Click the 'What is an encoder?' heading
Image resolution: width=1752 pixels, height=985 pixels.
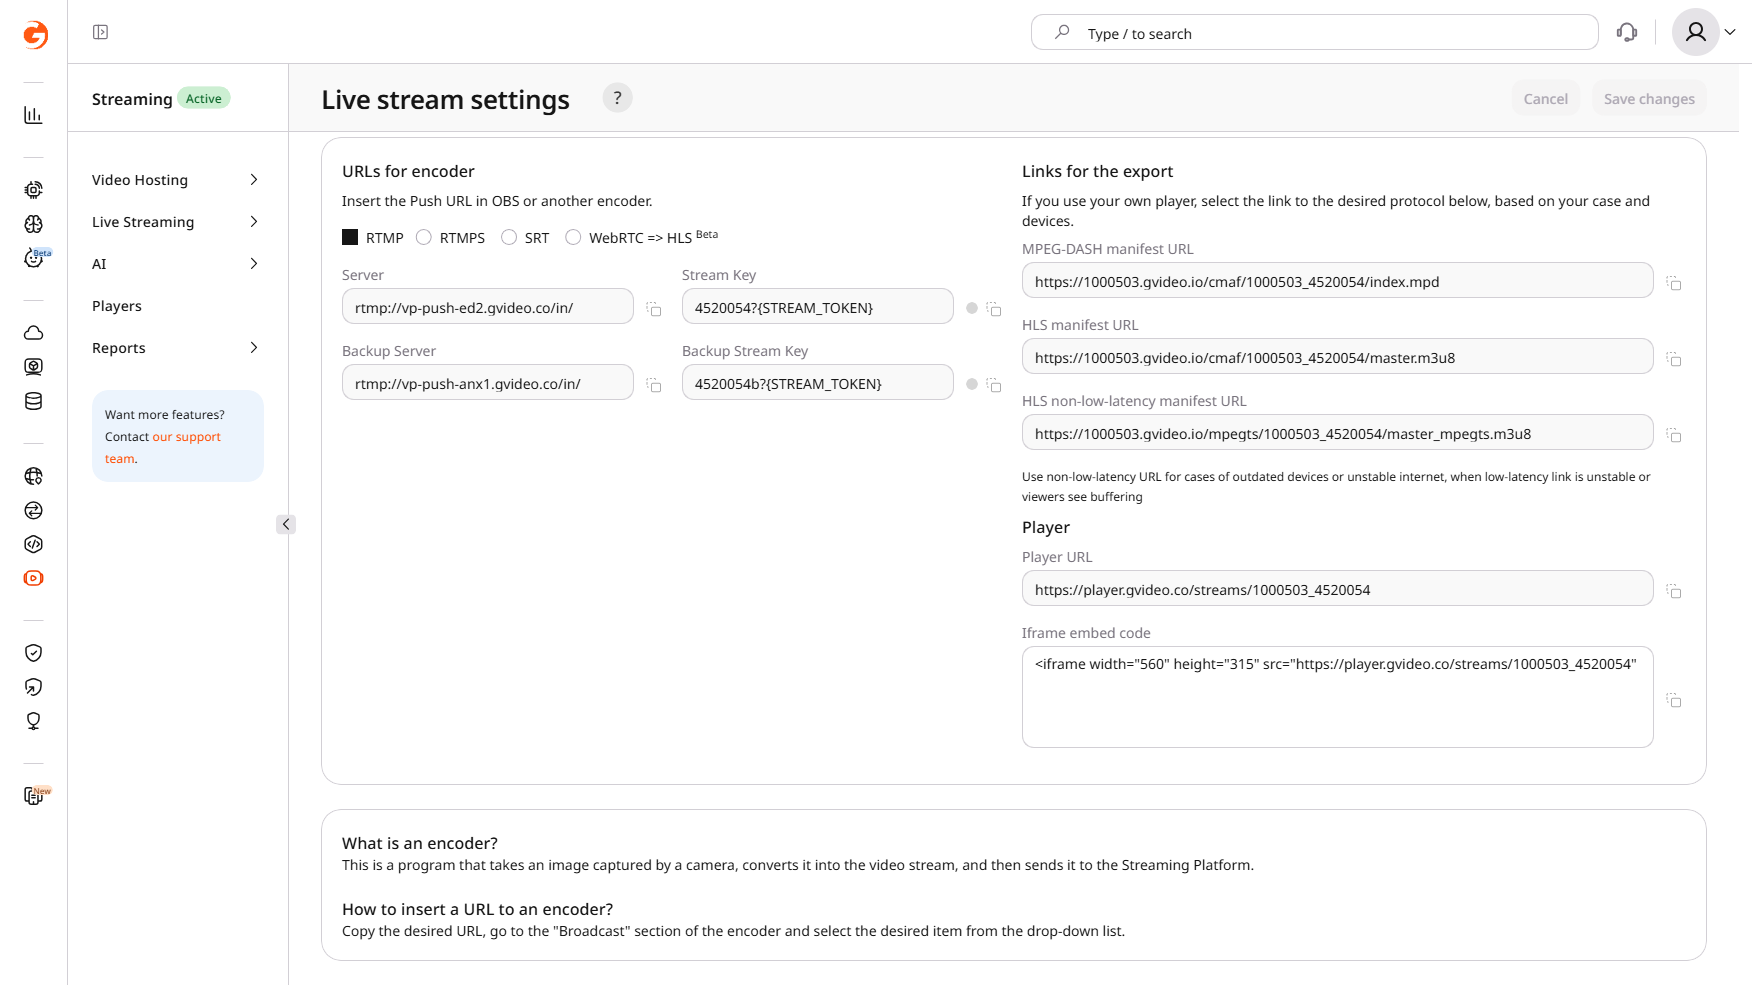420,843
